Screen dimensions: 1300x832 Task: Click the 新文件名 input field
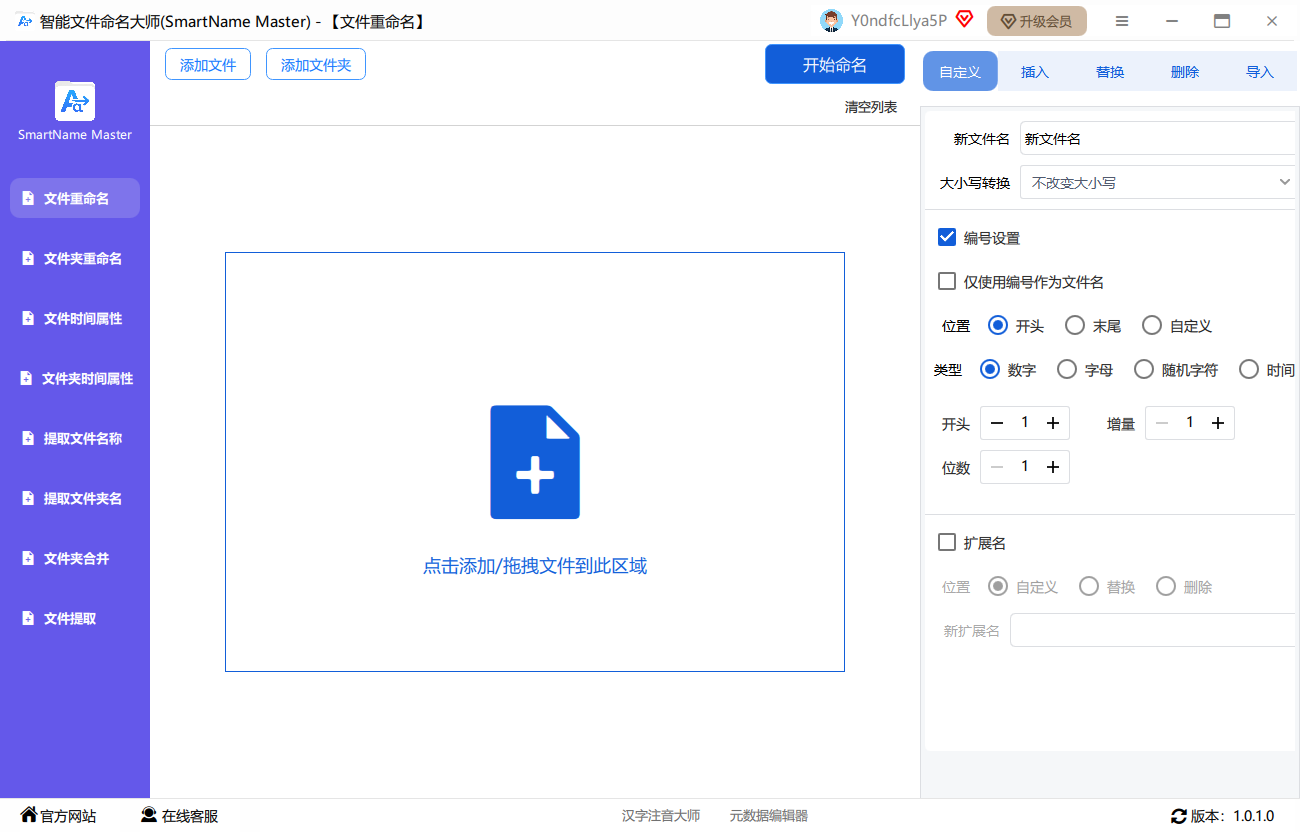point(1157,139)
